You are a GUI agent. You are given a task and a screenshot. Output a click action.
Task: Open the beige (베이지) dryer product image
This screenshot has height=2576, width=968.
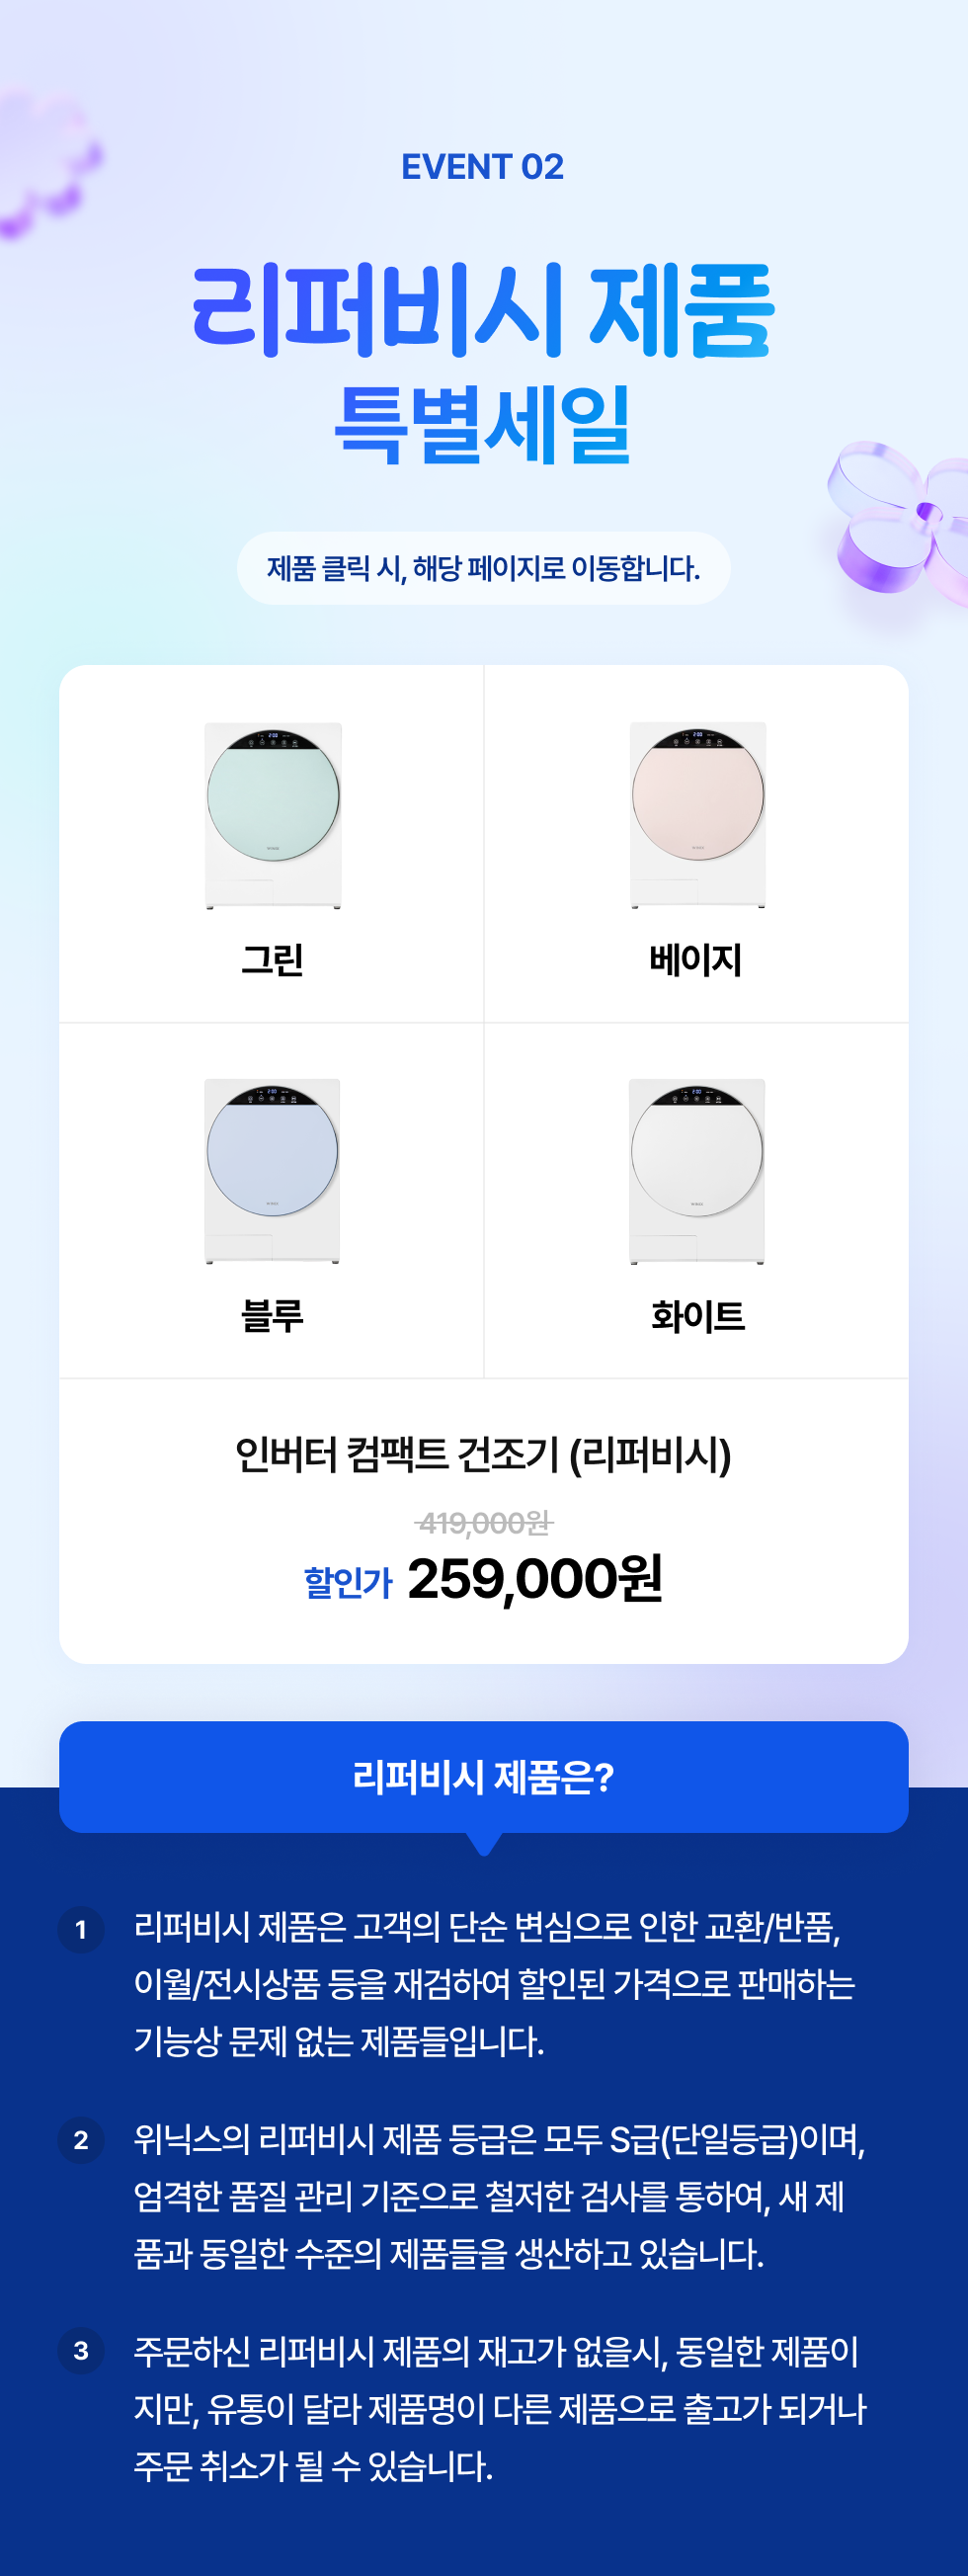coord(698,815)
